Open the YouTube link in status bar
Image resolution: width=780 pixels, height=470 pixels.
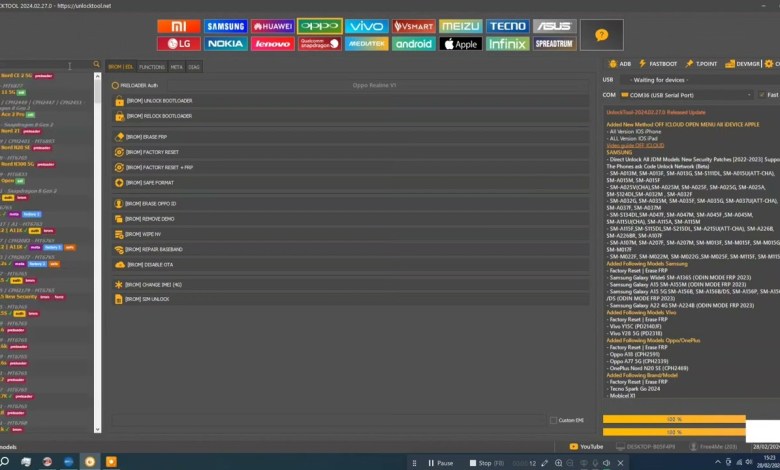coord(586,447)
